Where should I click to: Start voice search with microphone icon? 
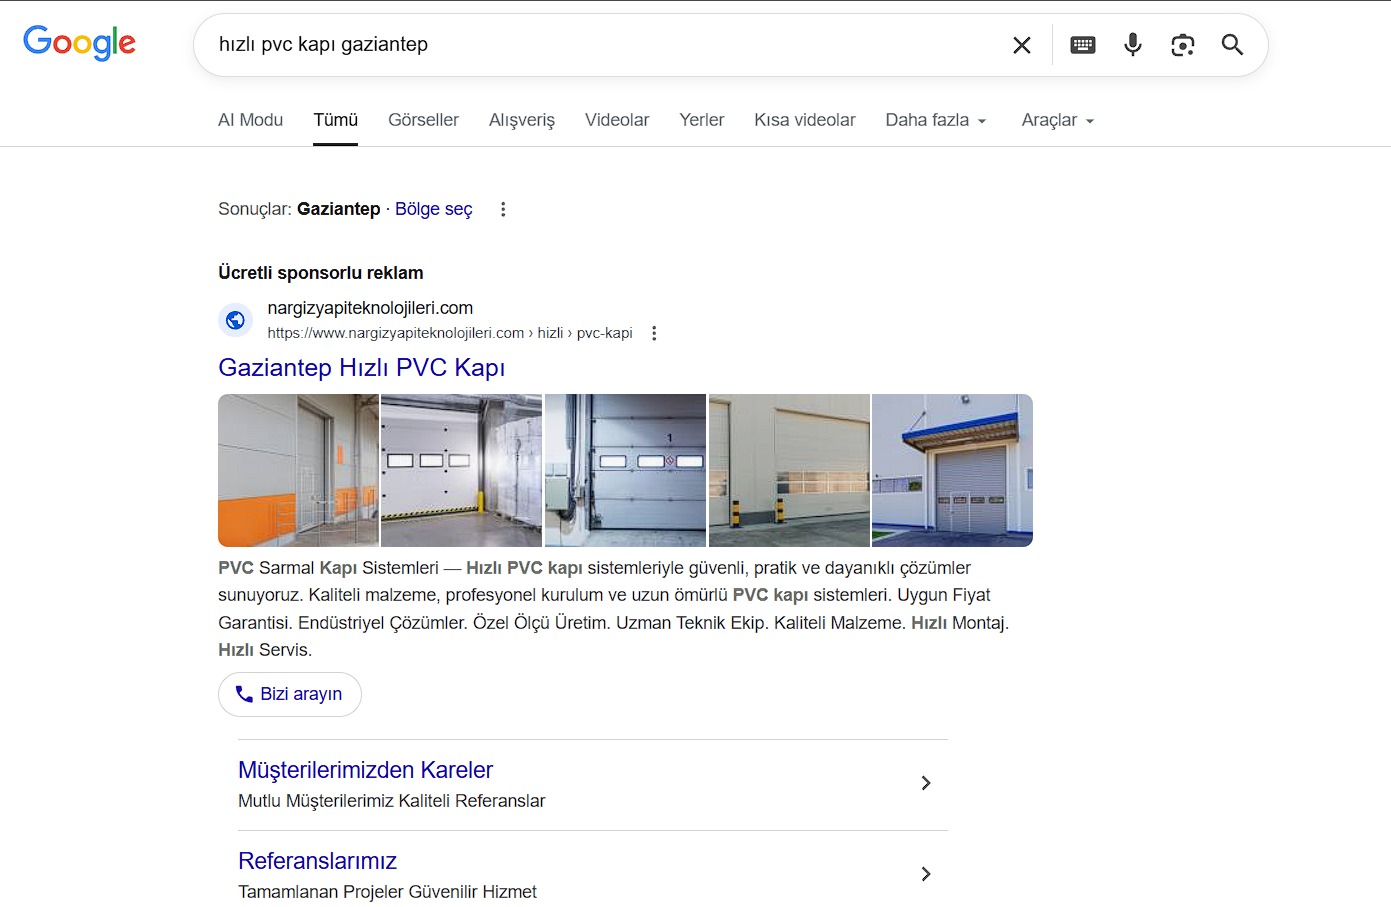pyautogui.click(x=1132, y=45)
